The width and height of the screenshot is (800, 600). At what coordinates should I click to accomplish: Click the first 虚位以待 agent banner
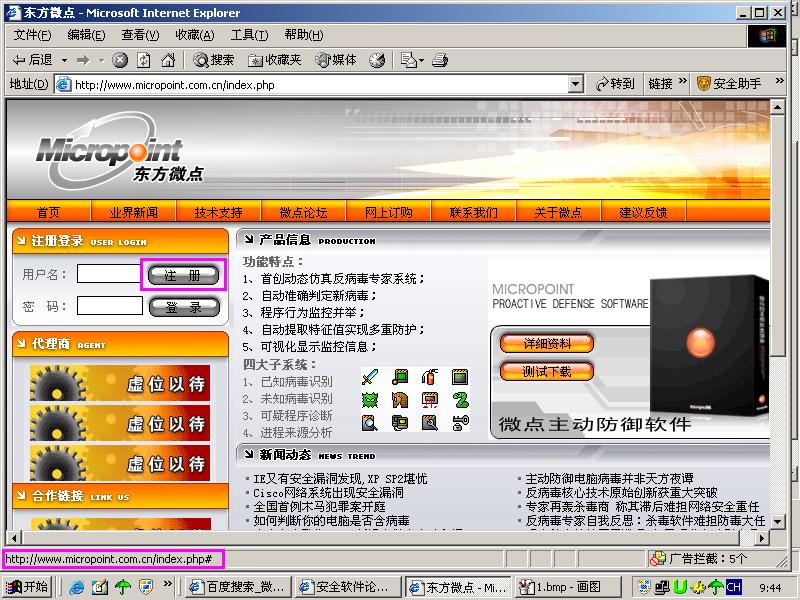pos(120,383)
